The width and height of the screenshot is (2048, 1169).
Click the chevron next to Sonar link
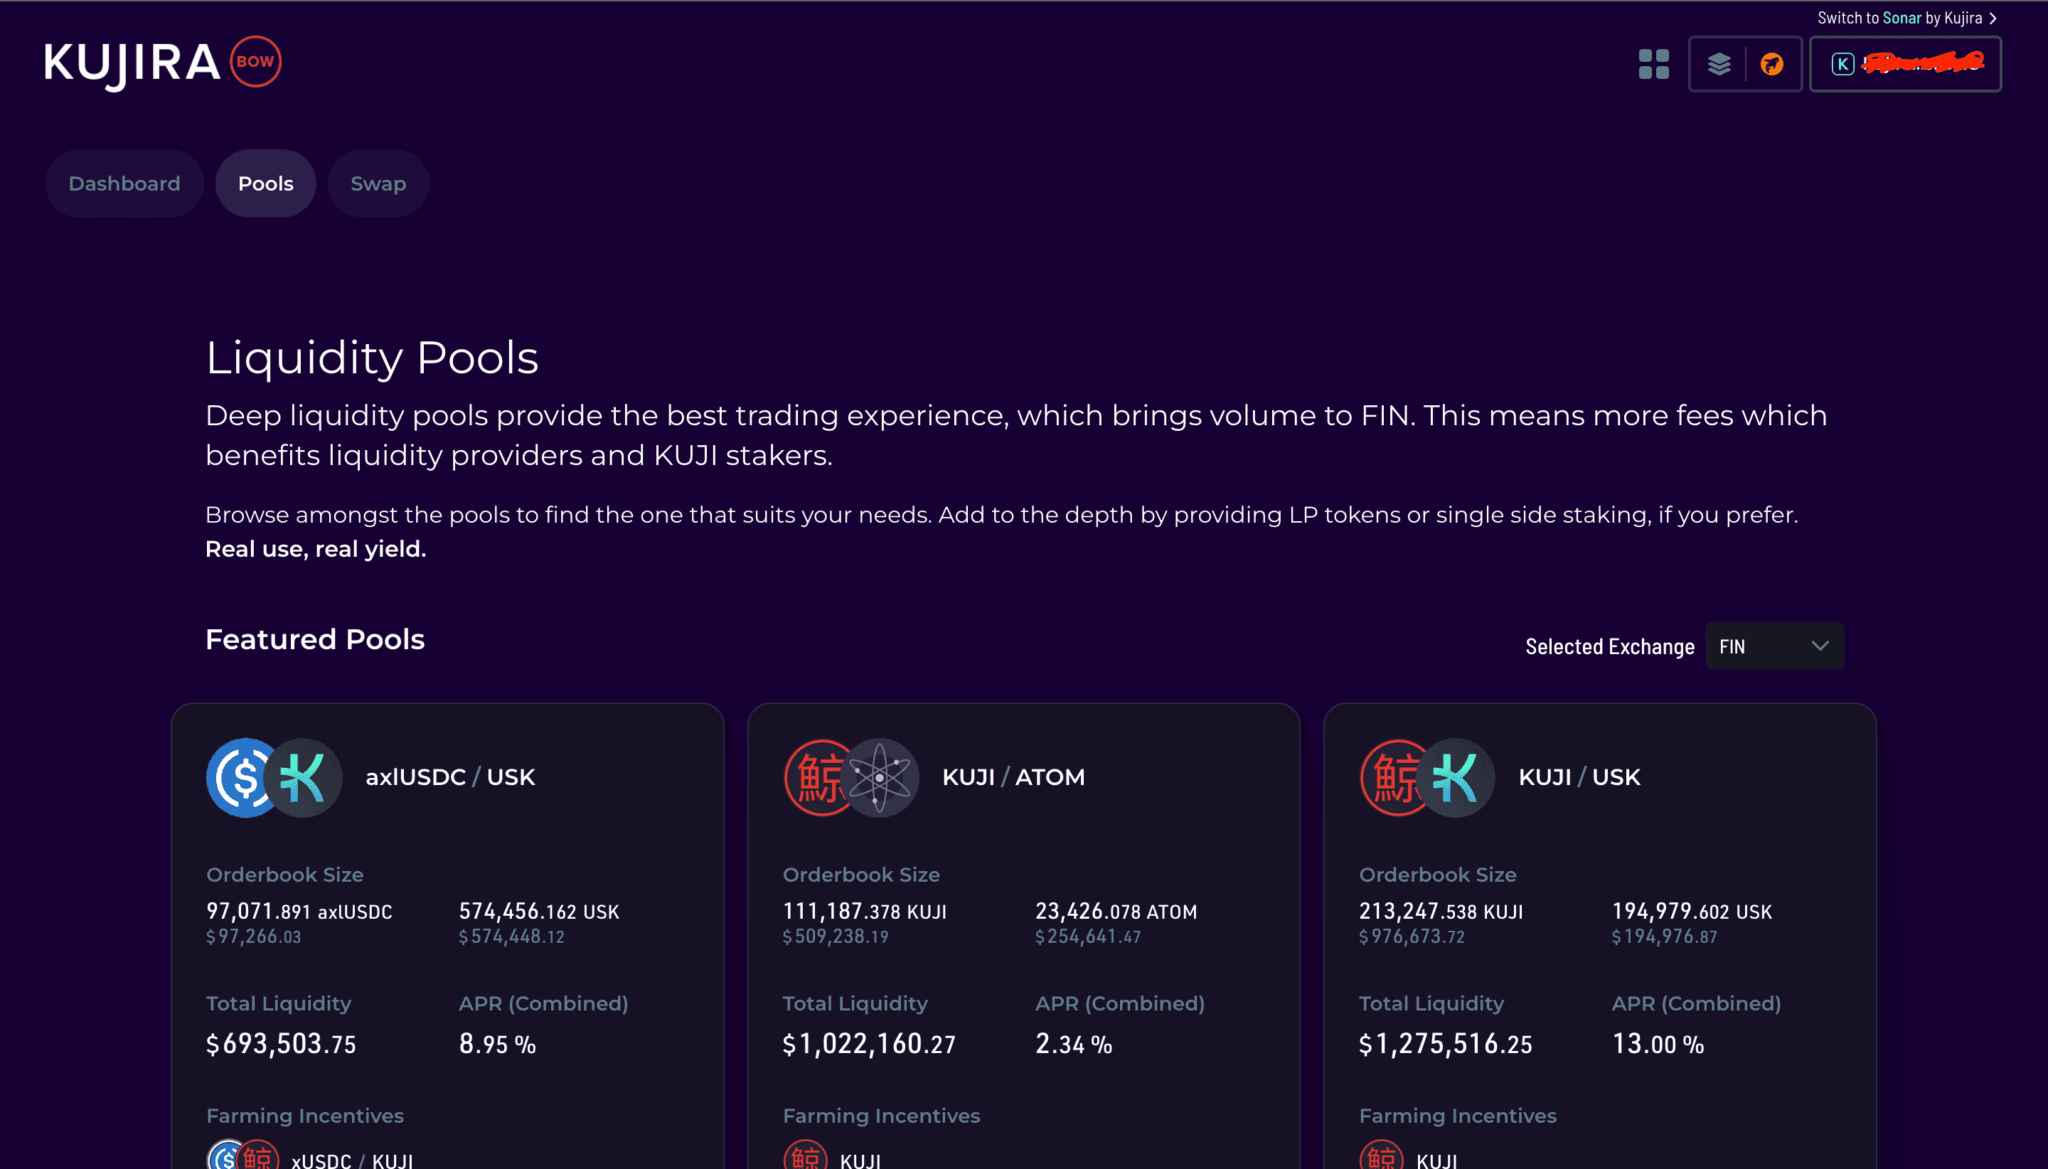click(x=1992, y=18)
